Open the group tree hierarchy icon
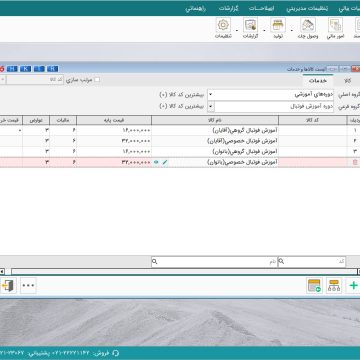Image resolution: width=360 pixels, height=360 pixels. [x=334, y=286]
